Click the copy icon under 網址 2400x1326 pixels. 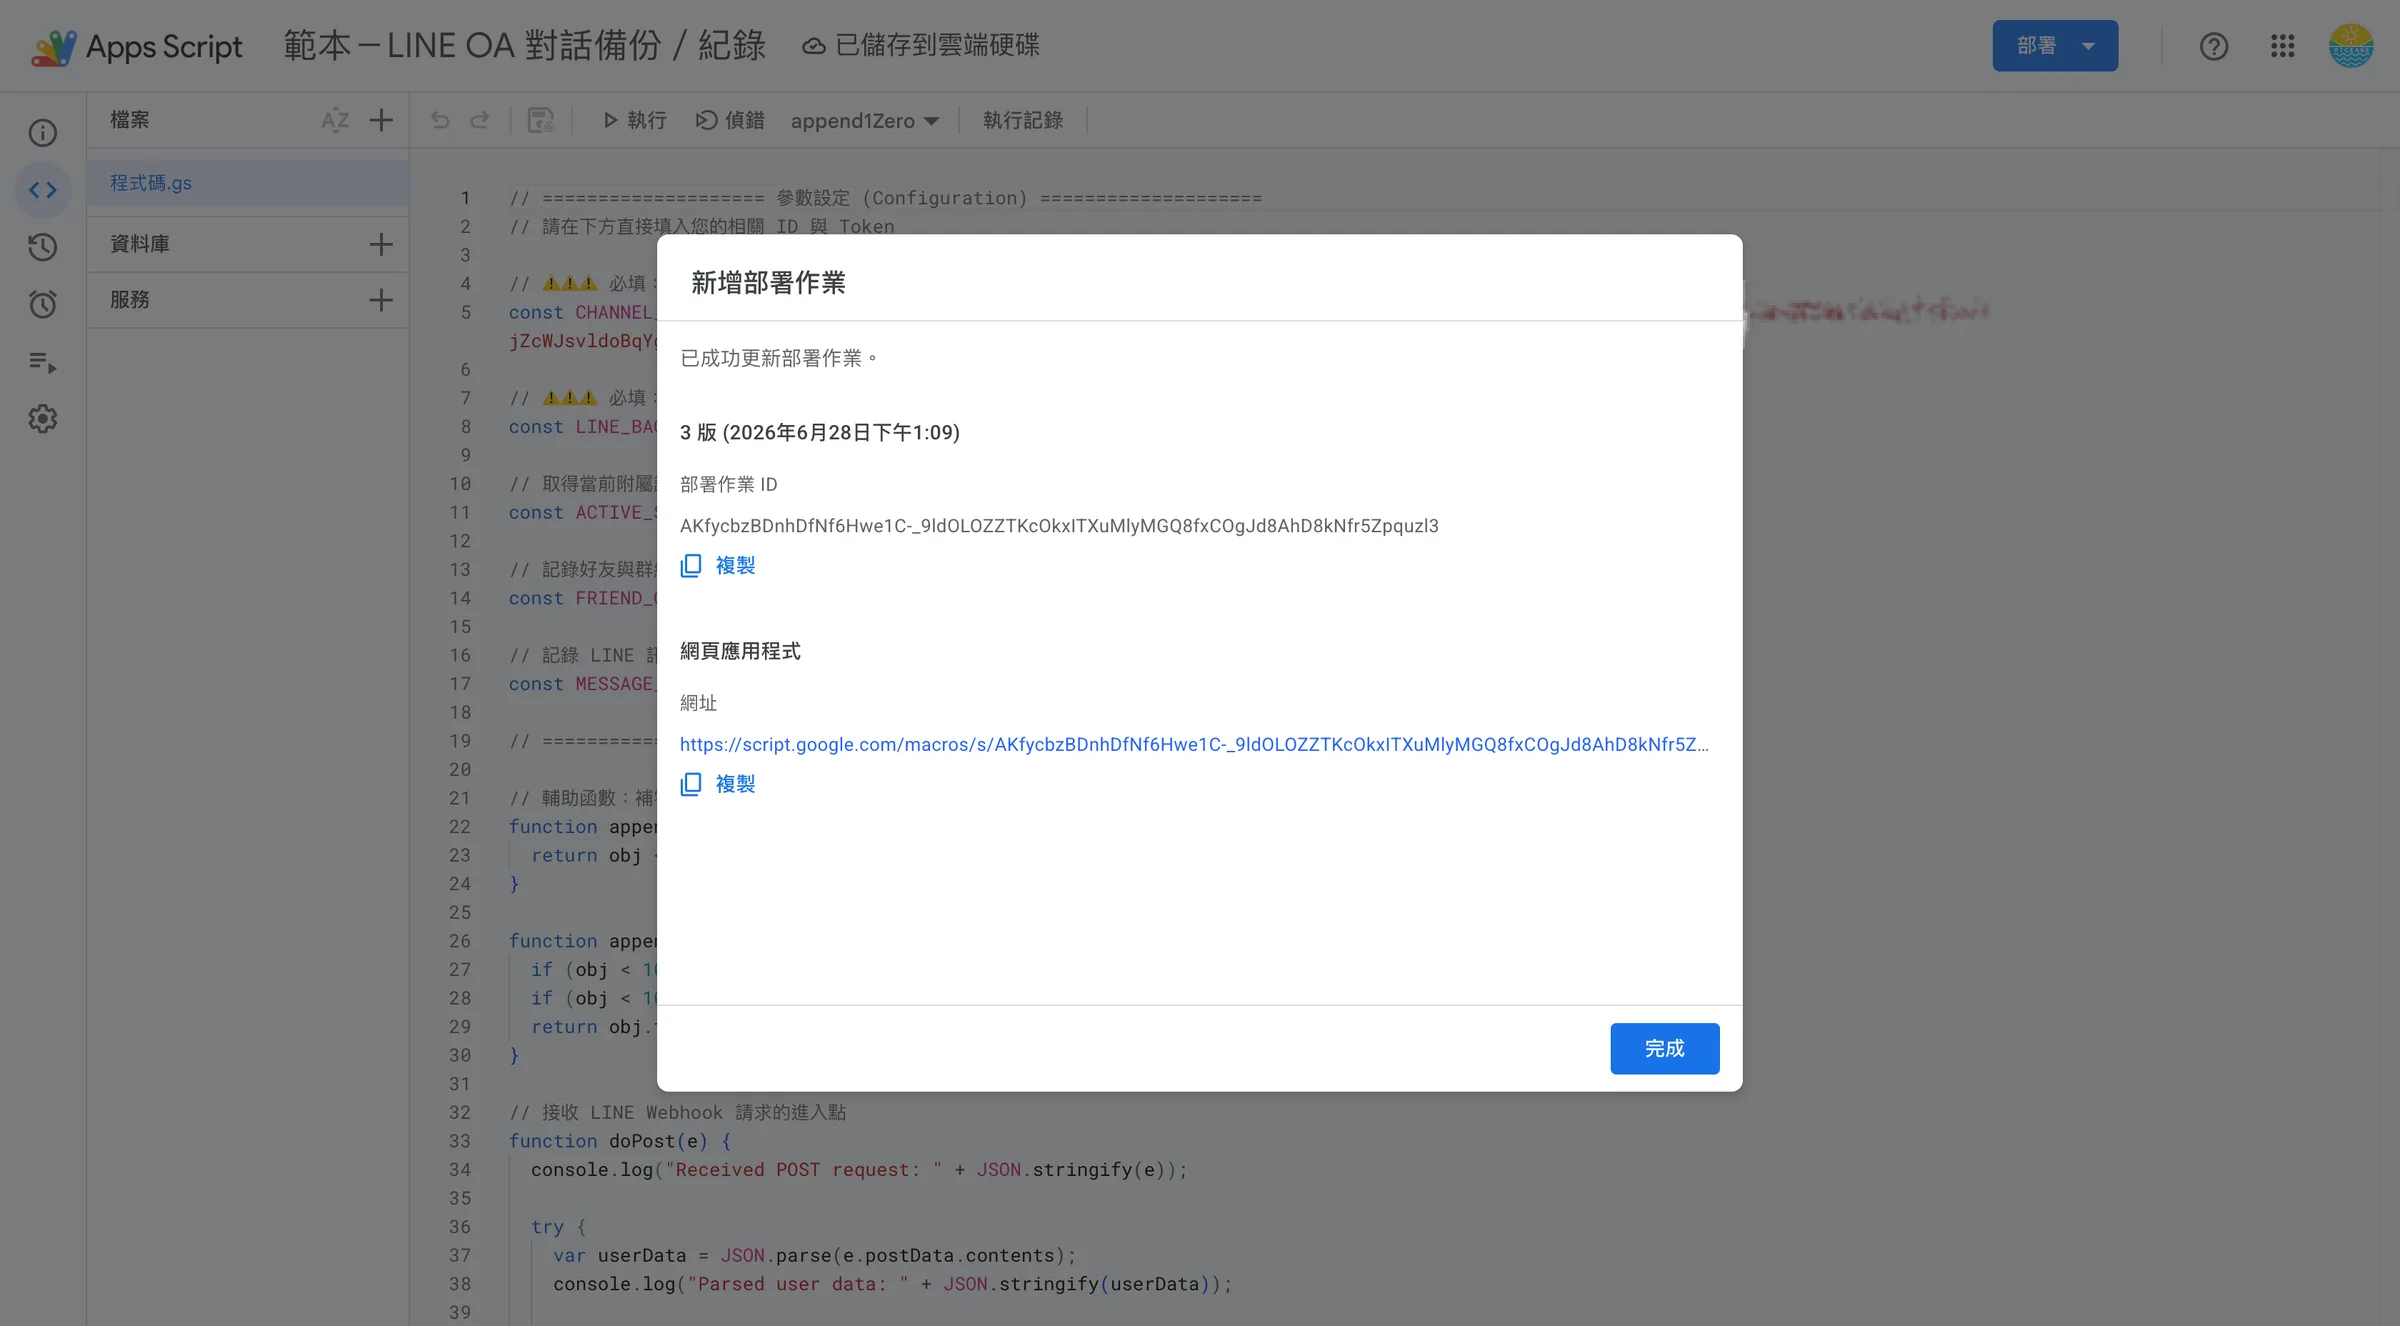click(691, 784)
